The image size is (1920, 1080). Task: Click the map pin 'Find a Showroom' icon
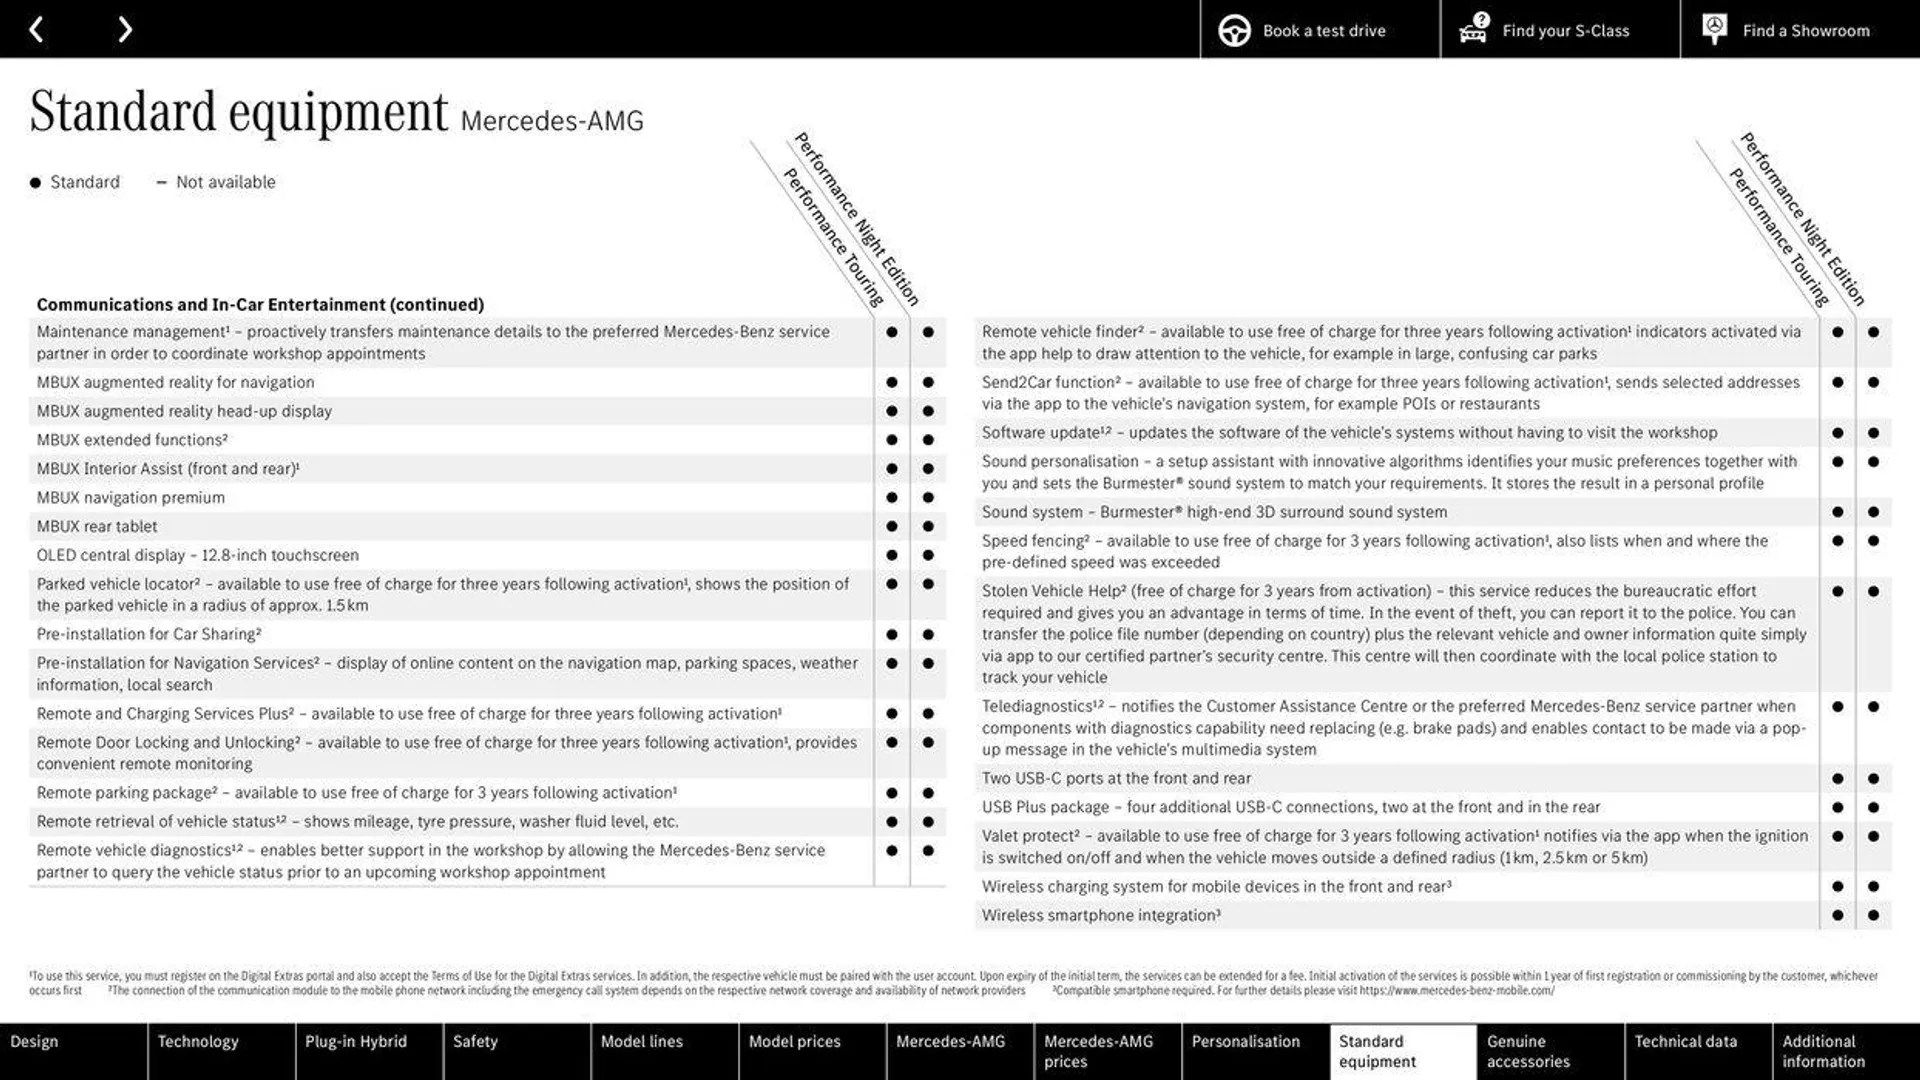pos(1713,29)
